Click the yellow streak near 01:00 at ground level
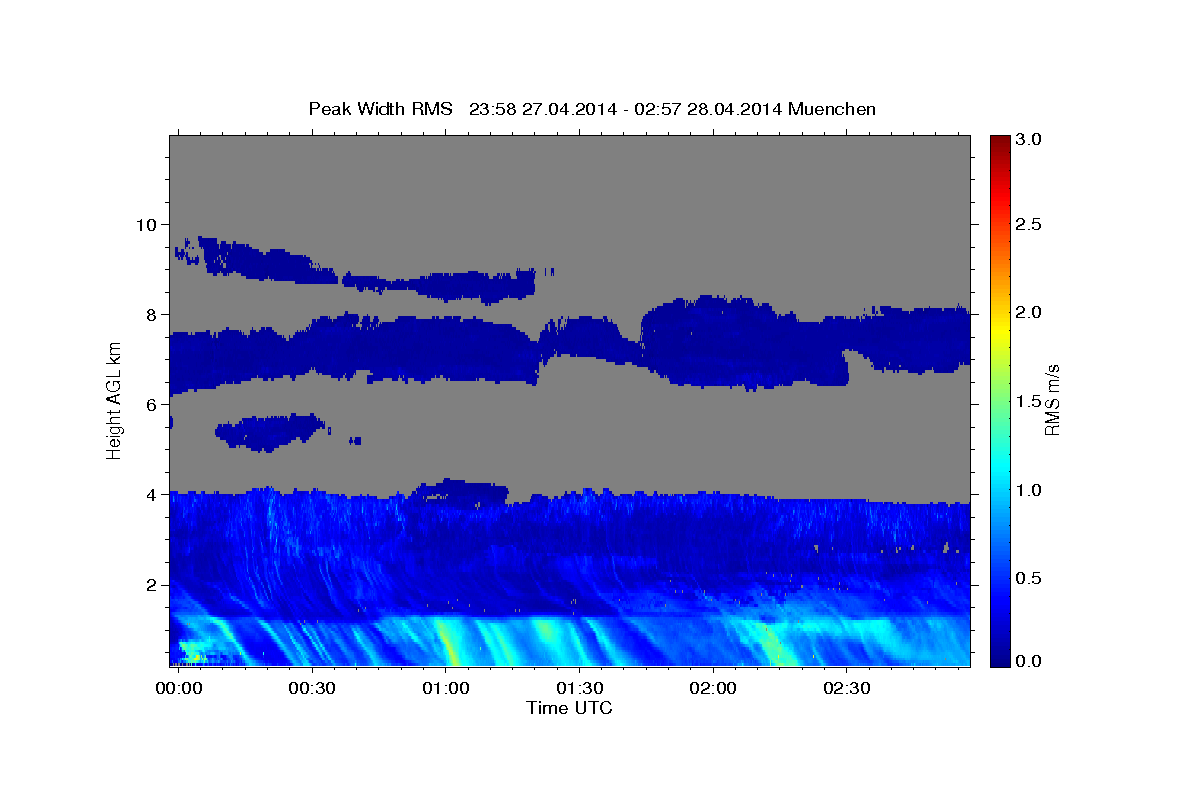 [448, 645]
